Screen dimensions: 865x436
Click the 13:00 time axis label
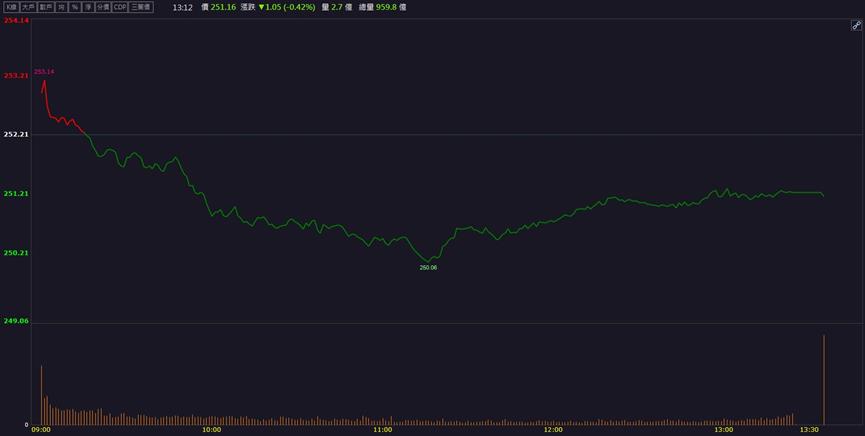point(724,429)
